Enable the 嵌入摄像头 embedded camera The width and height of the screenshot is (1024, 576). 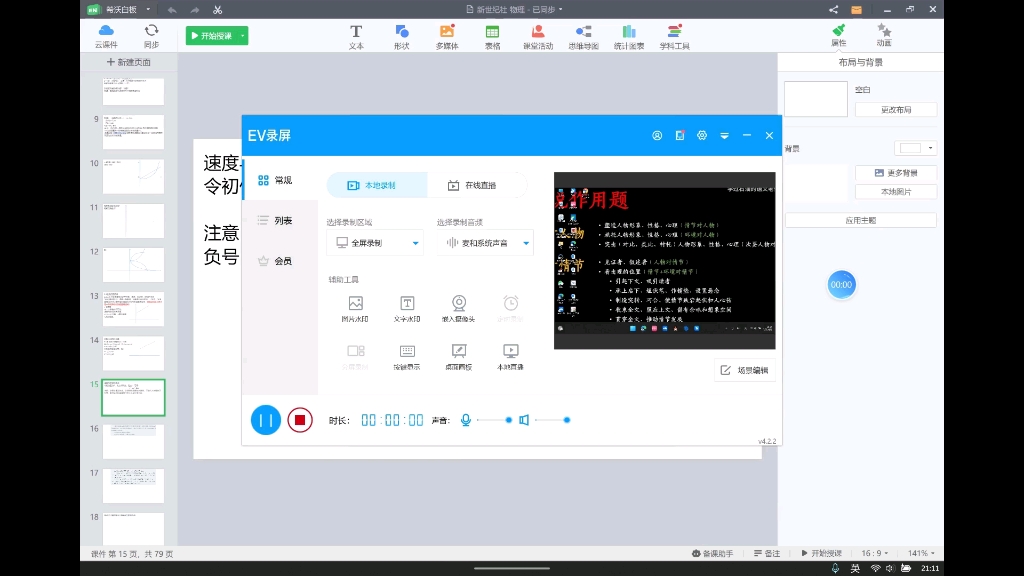point(459,306)
